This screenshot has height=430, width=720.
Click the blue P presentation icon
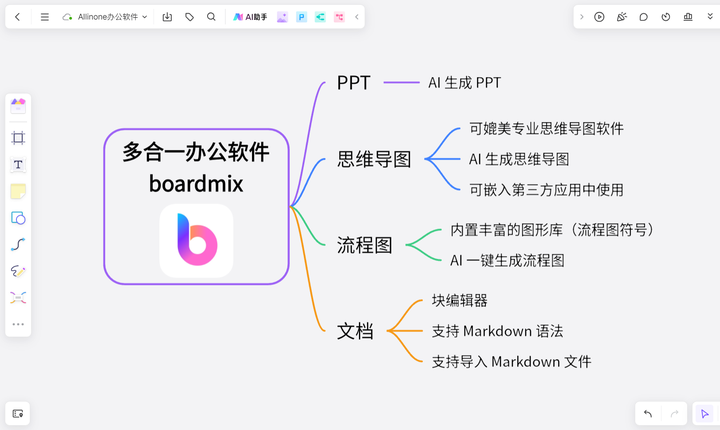(301, 17)
